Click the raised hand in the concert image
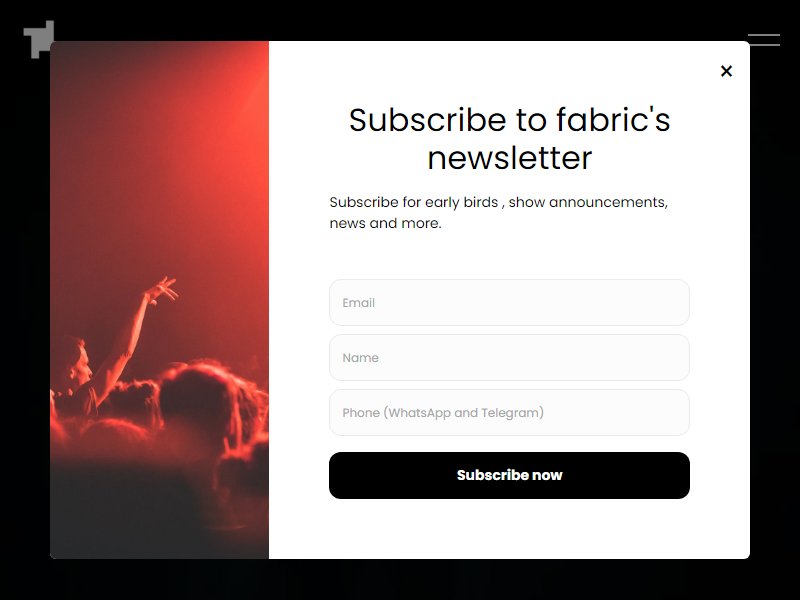 pos(161,290)
